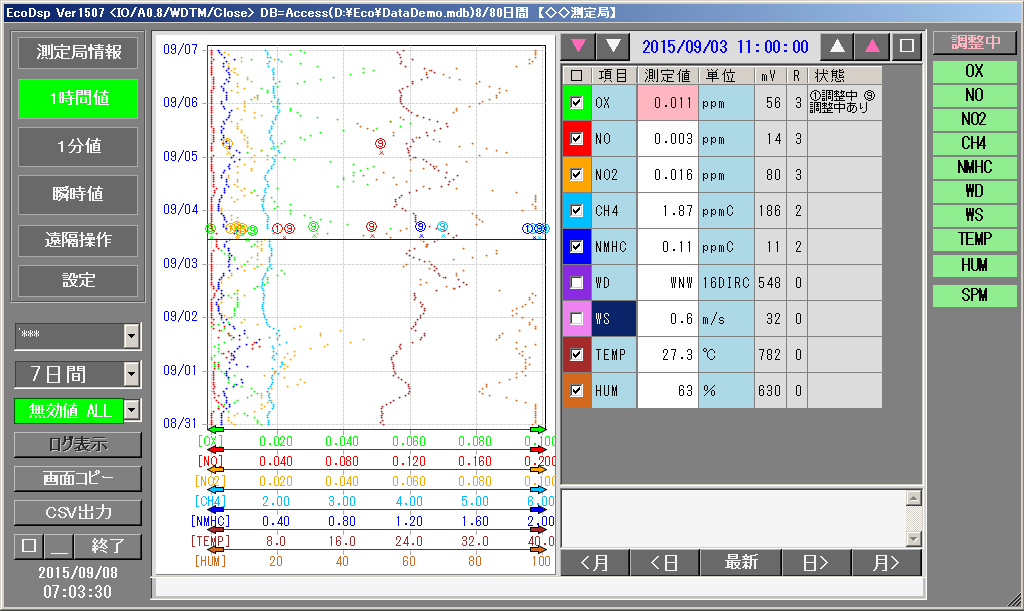Click the pink up-triangle button
The image size is (1024, 611).
click(872, 46)
